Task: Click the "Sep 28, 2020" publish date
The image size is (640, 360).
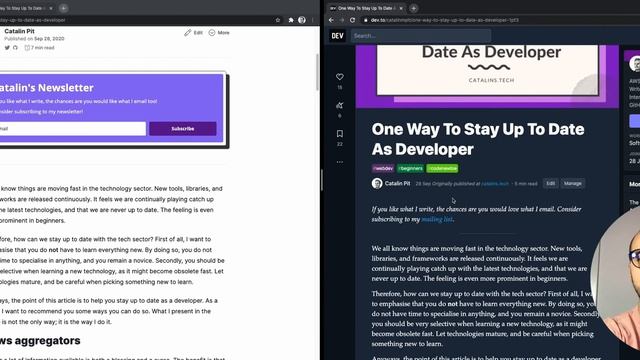Action: coord(49,39)
